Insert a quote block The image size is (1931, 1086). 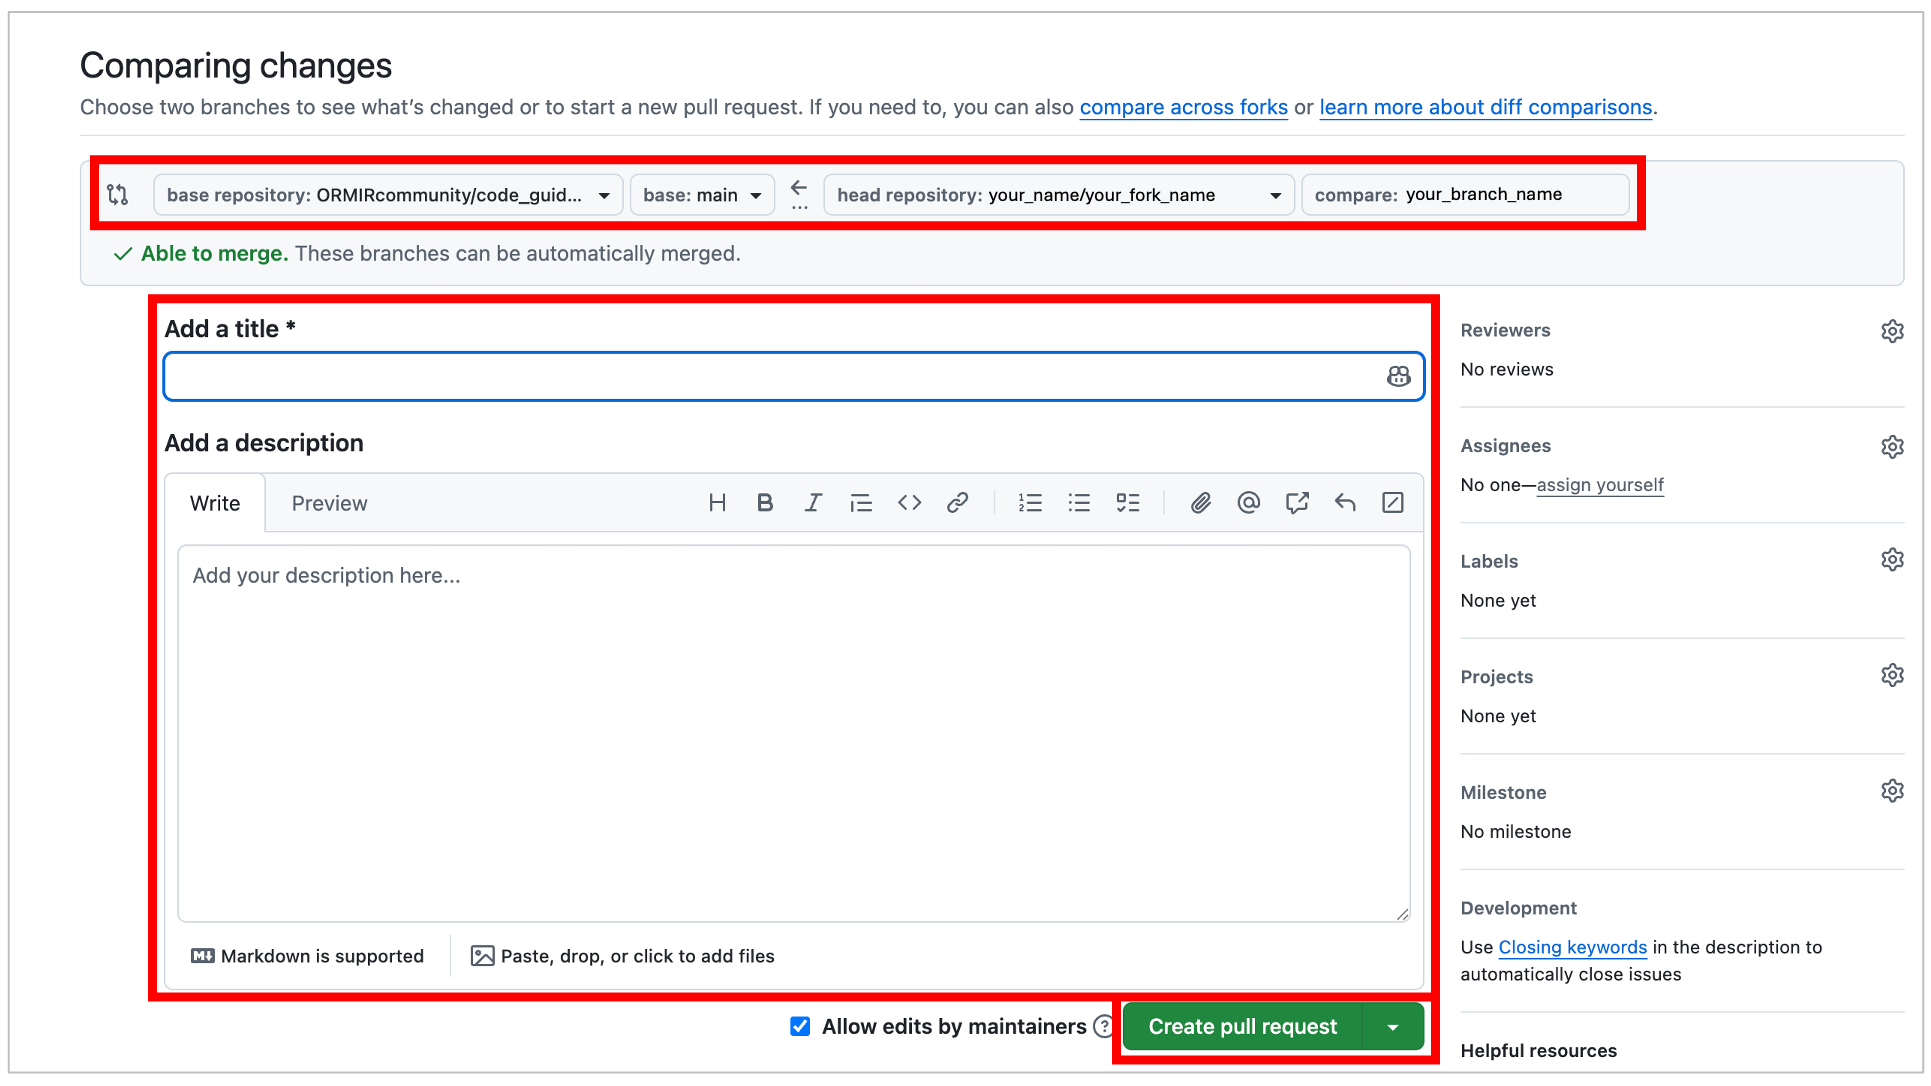(861, 503)
